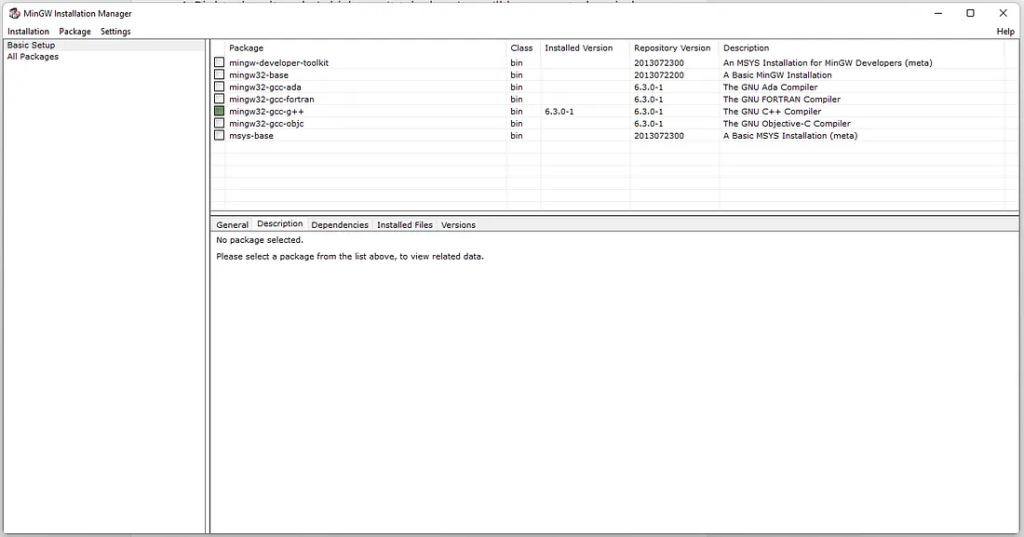
Task: Open the Package menu
Action: [75, 31]
